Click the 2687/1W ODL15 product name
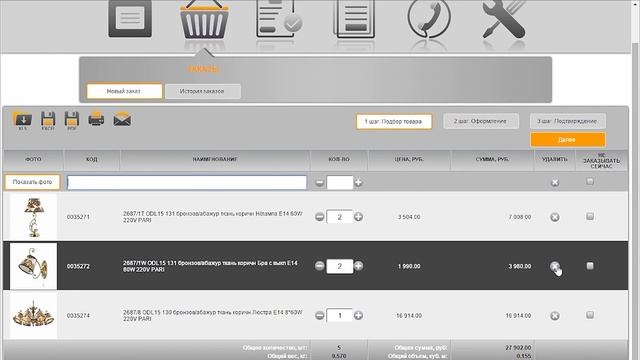Screen dimensions: 640x360 tap(210, 266)
